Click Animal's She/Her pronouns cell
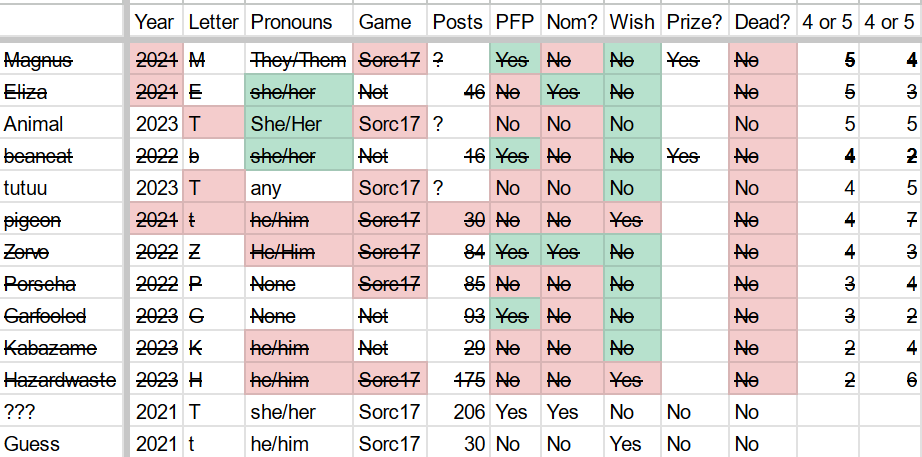The width and height of the screenshot is (922, 457). 299,124
